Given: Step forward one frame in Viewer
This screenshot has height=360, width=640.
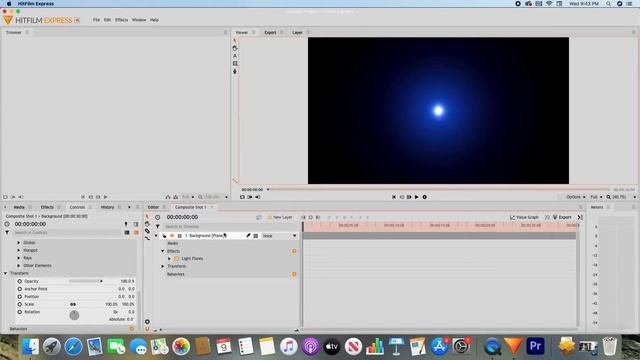Looking at the screenshot, I should [409, 197].
